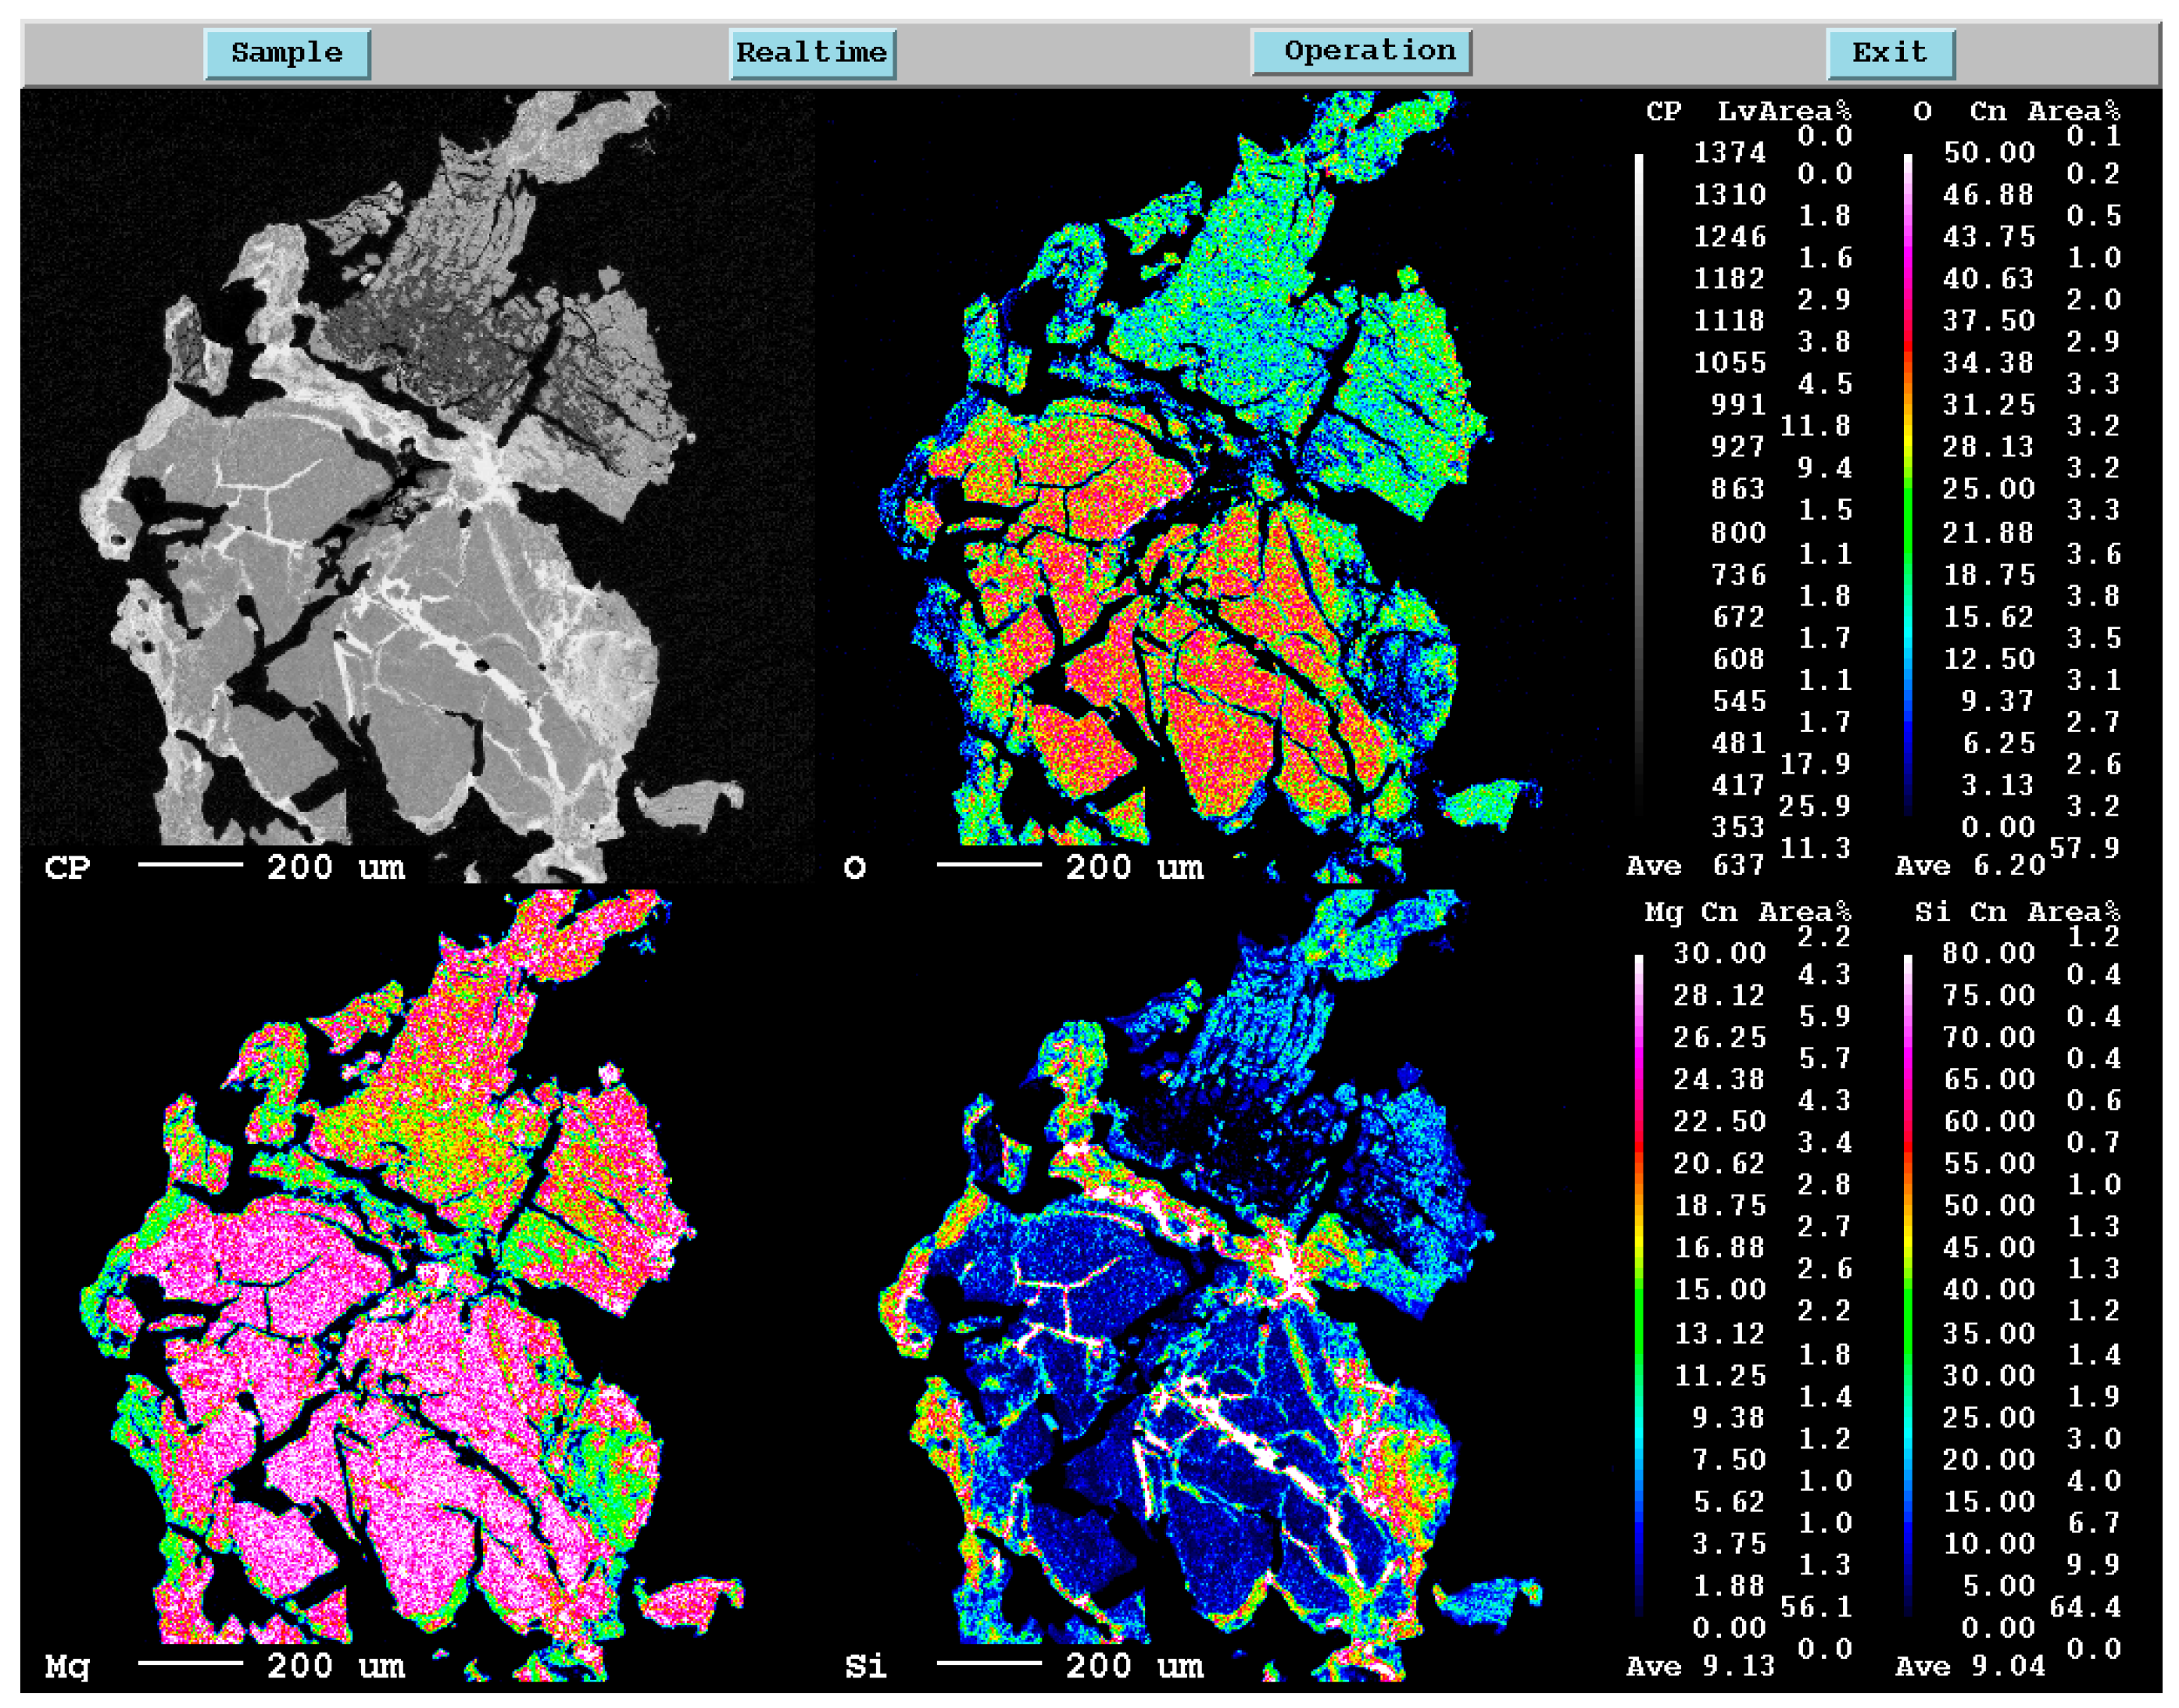Select the O oxygen element map
Image resolution: width=2179 pixels, height=1708 pixels.
coord(1216,486)
